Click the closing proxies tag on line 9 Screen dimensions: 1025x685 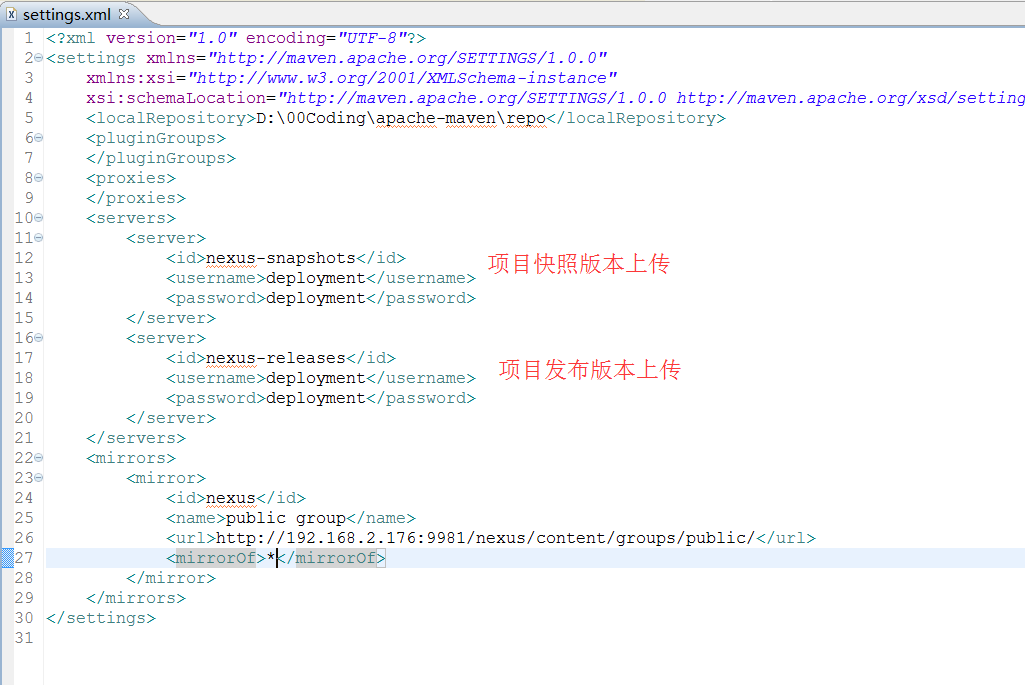[136, 198]
